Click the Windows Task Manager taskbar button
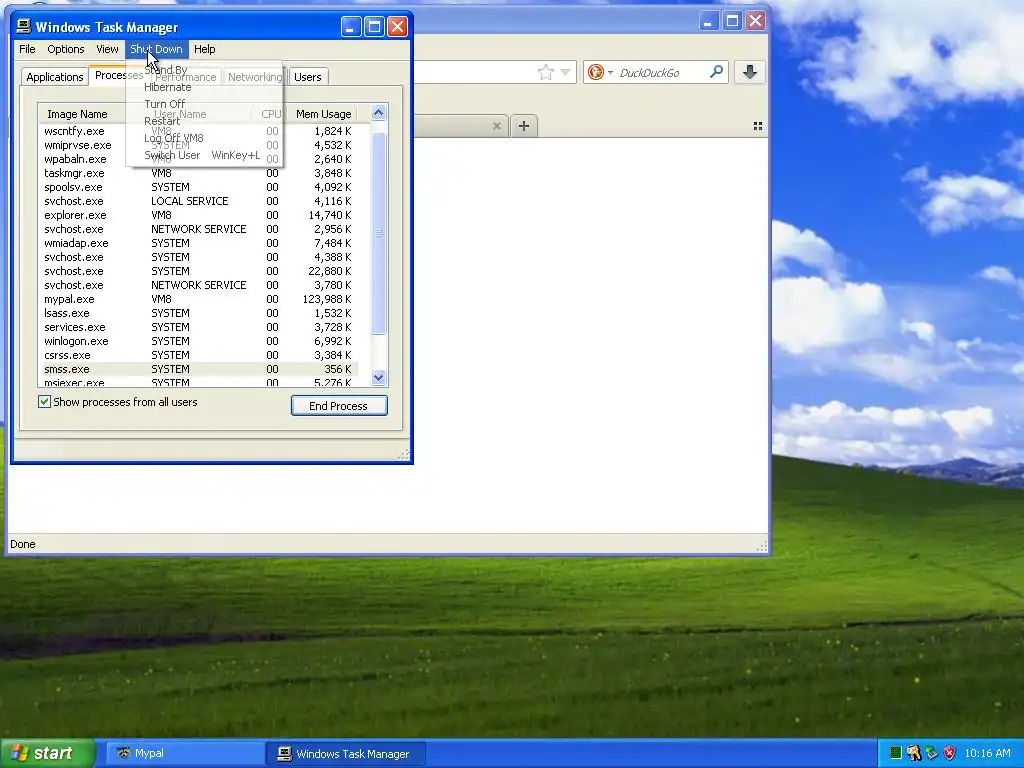This screenshot has height=768, width=1024. (x=346, y=753)
